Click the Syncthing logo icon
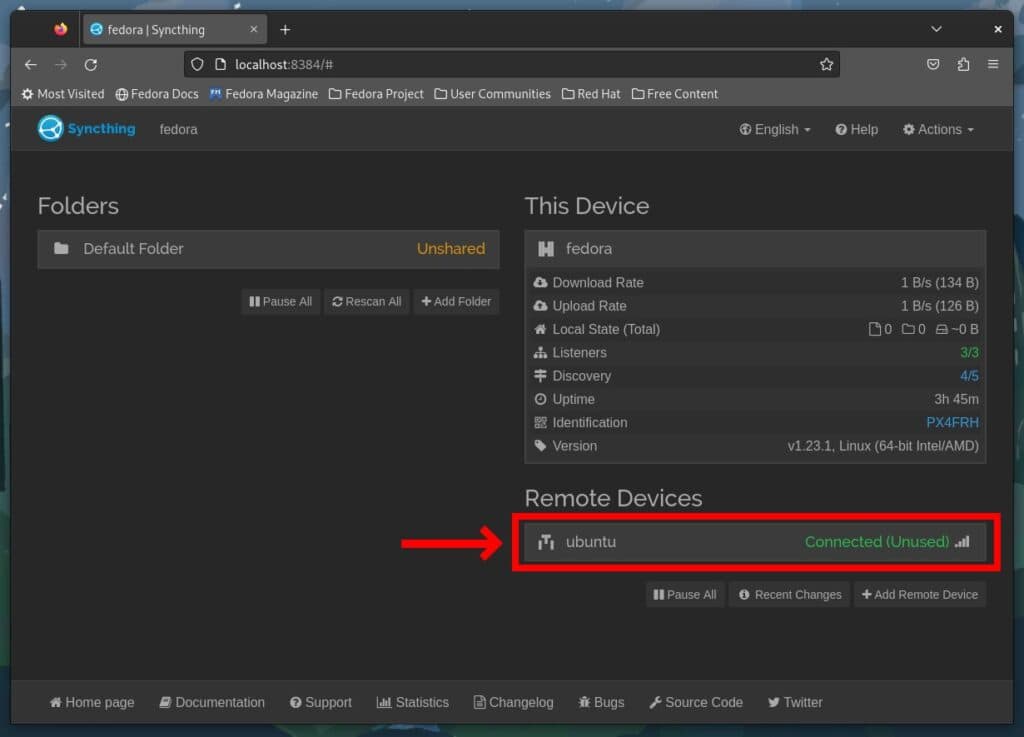 [50, 129]
